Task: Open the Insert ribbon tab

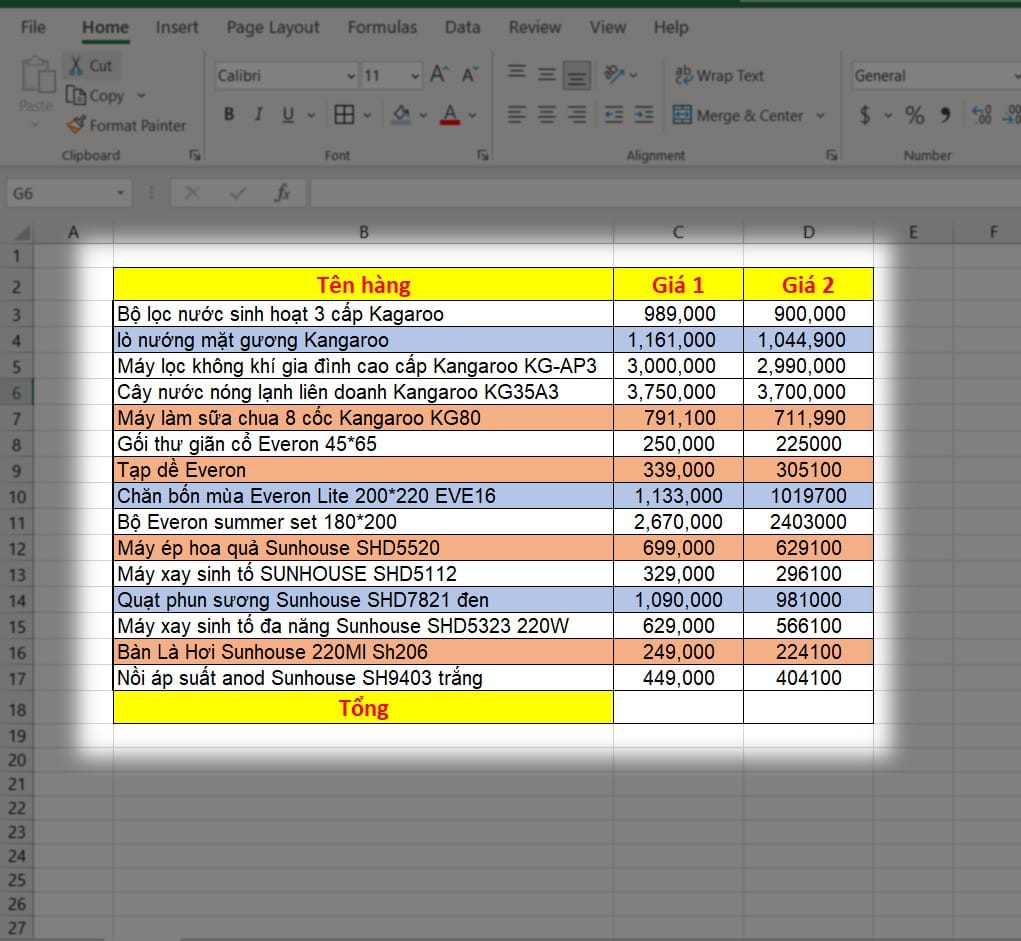Action: coord(176,27)
